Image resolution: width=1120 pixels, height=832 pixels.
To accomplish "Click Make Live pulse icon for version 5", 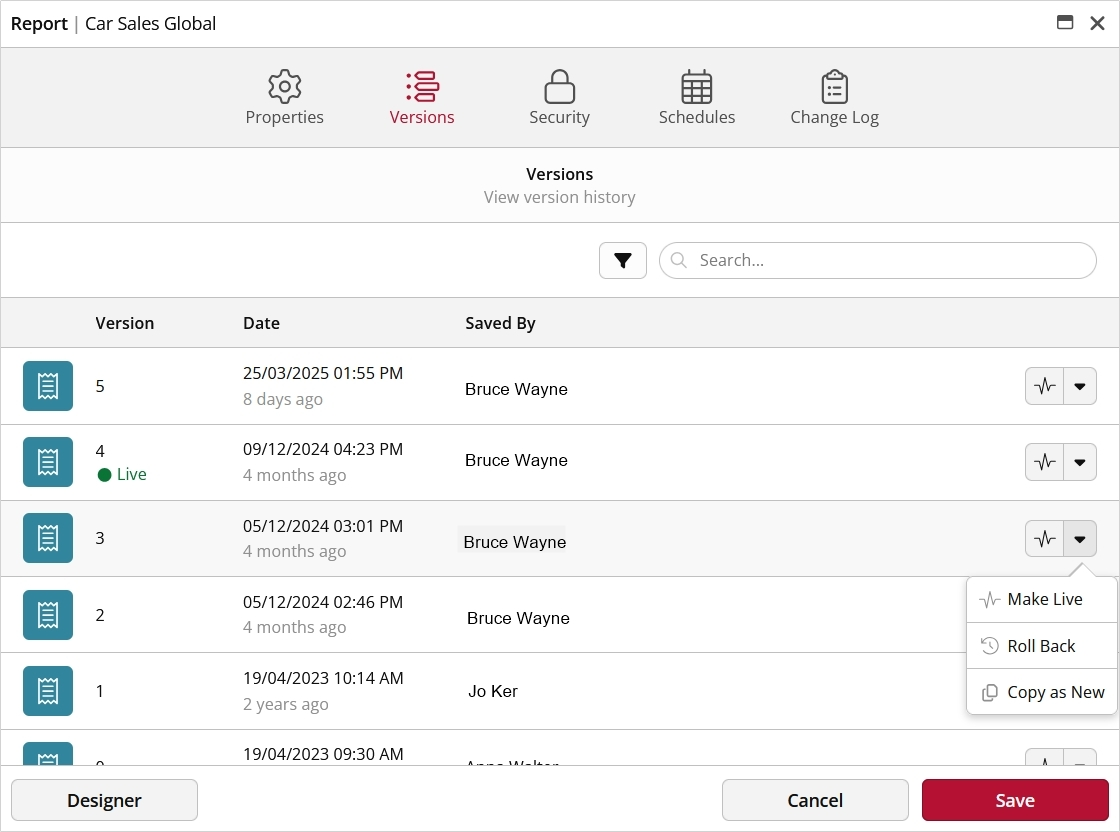I will point(1044,386).
